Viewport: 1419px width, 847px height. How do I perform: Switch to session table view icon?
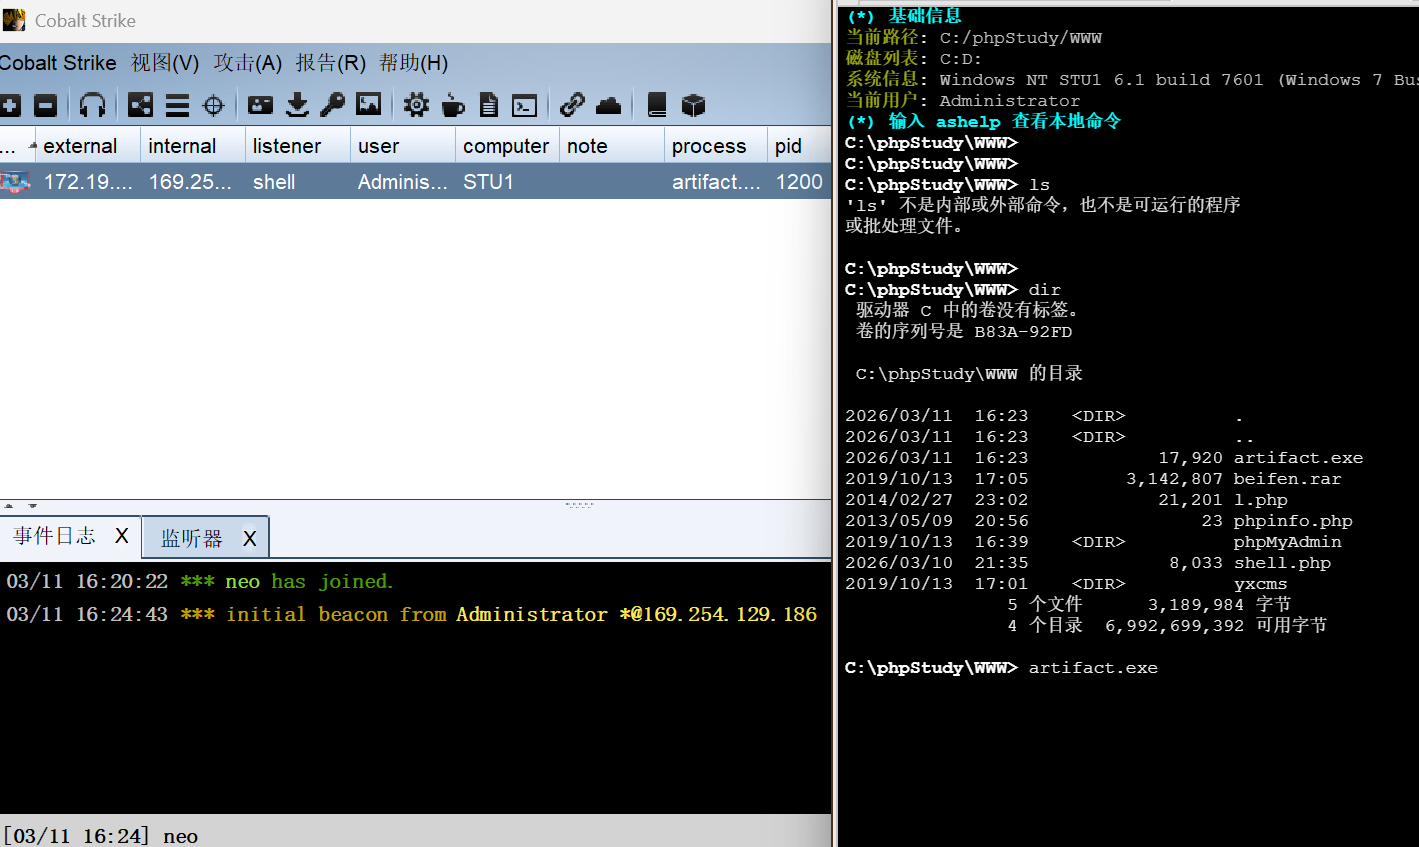178,105
